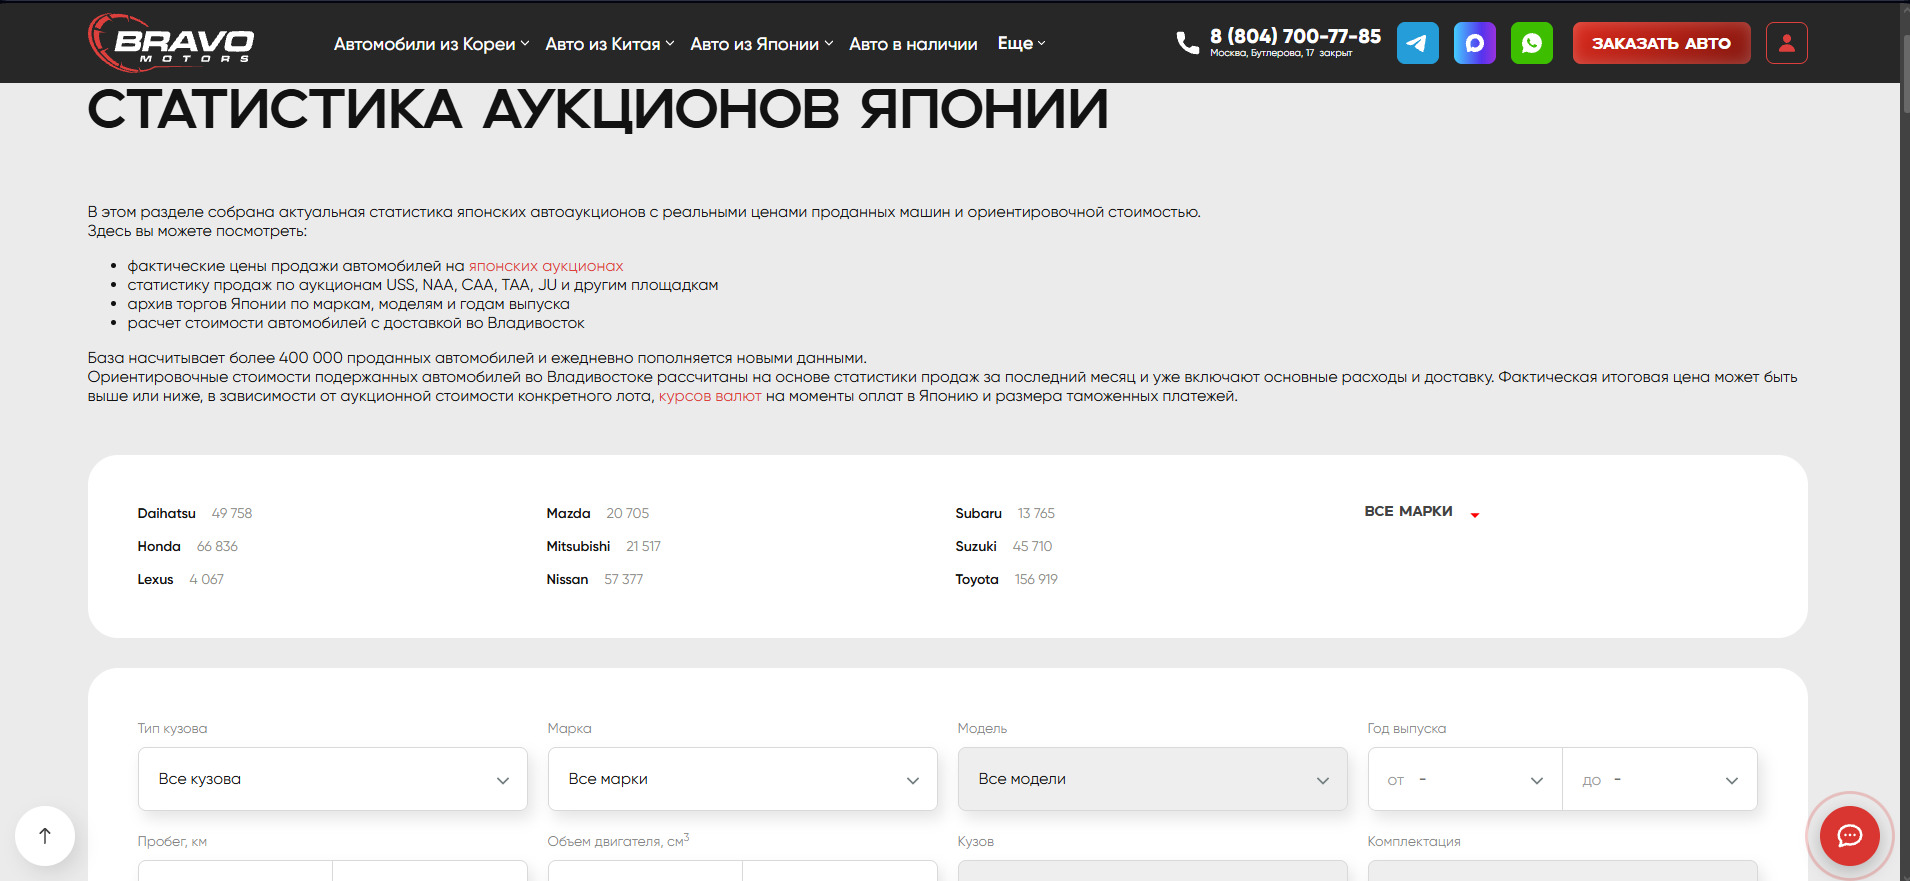Open the WhatsApp contact icon
Image resolution: width=1910 pixels, height=881 pixels.
[1531, 43]
